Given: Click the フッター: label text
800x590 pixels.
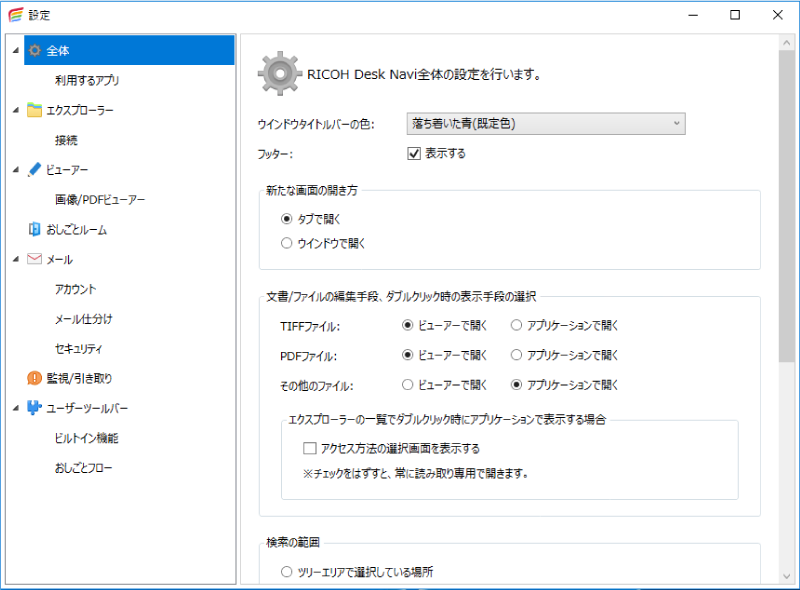Looking at the screenshot, I should pyautogui.click(x=275, y=154).
